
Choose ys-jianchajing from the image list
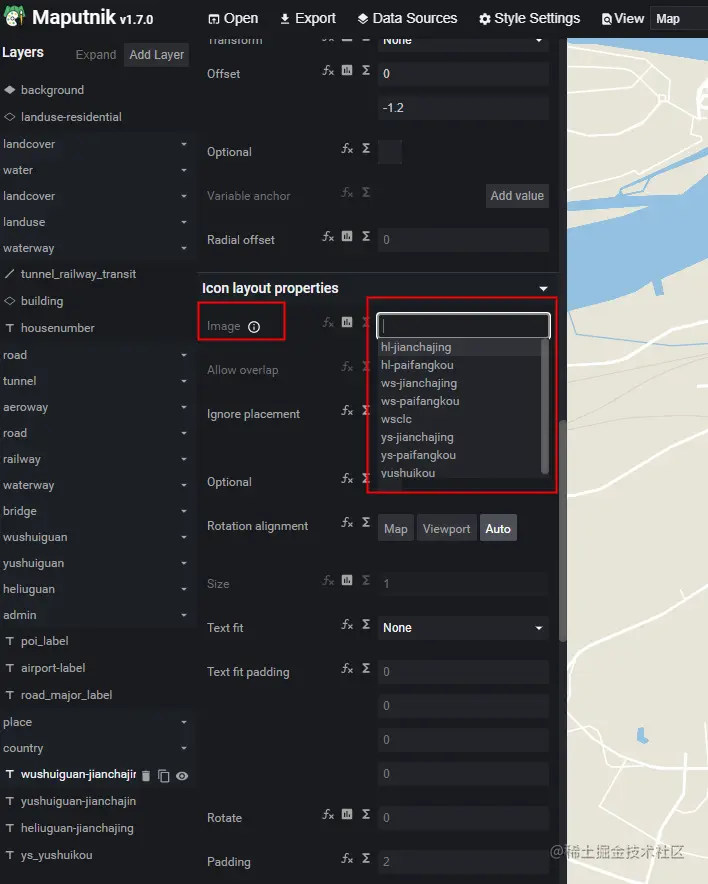coord(459,437)
